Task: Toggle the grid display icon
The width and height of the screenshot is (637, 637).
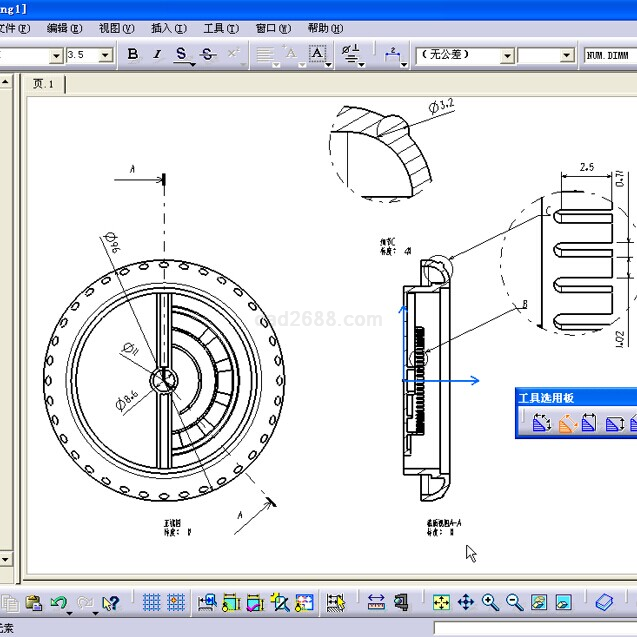Action: coord(151,603)
